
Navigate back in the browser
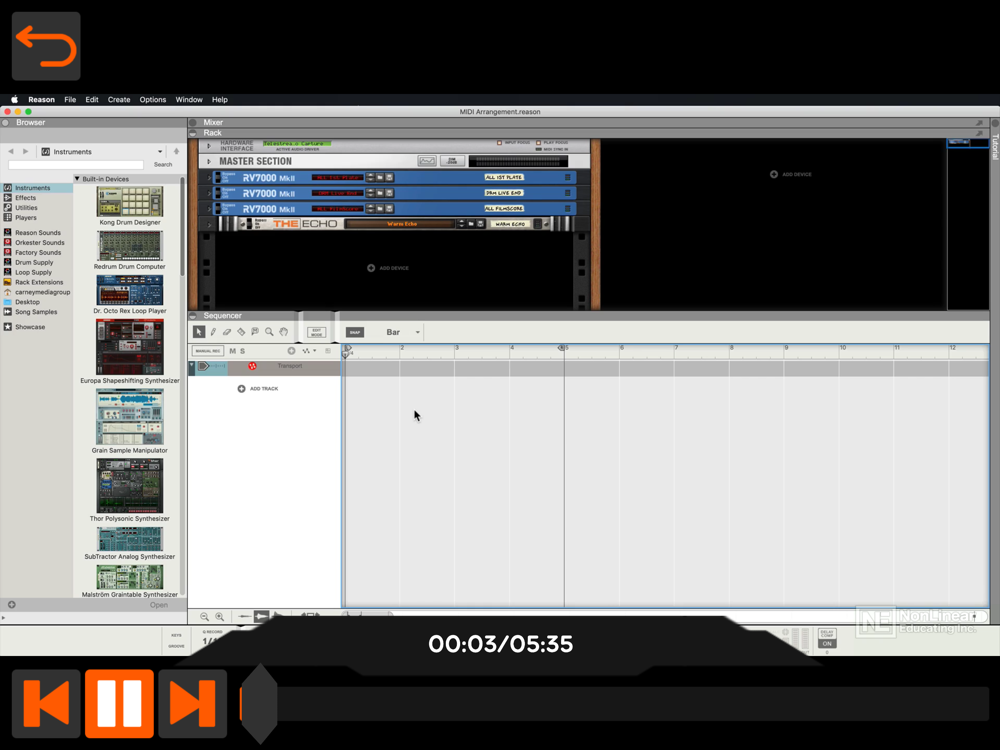(11, 152)
